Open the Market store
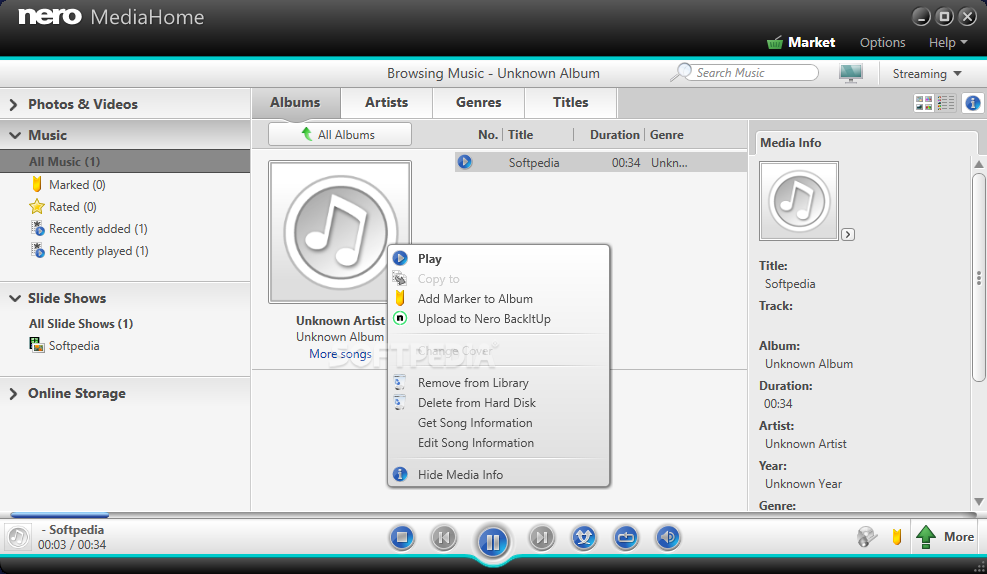The image size is (987, 574). (811, 42)
